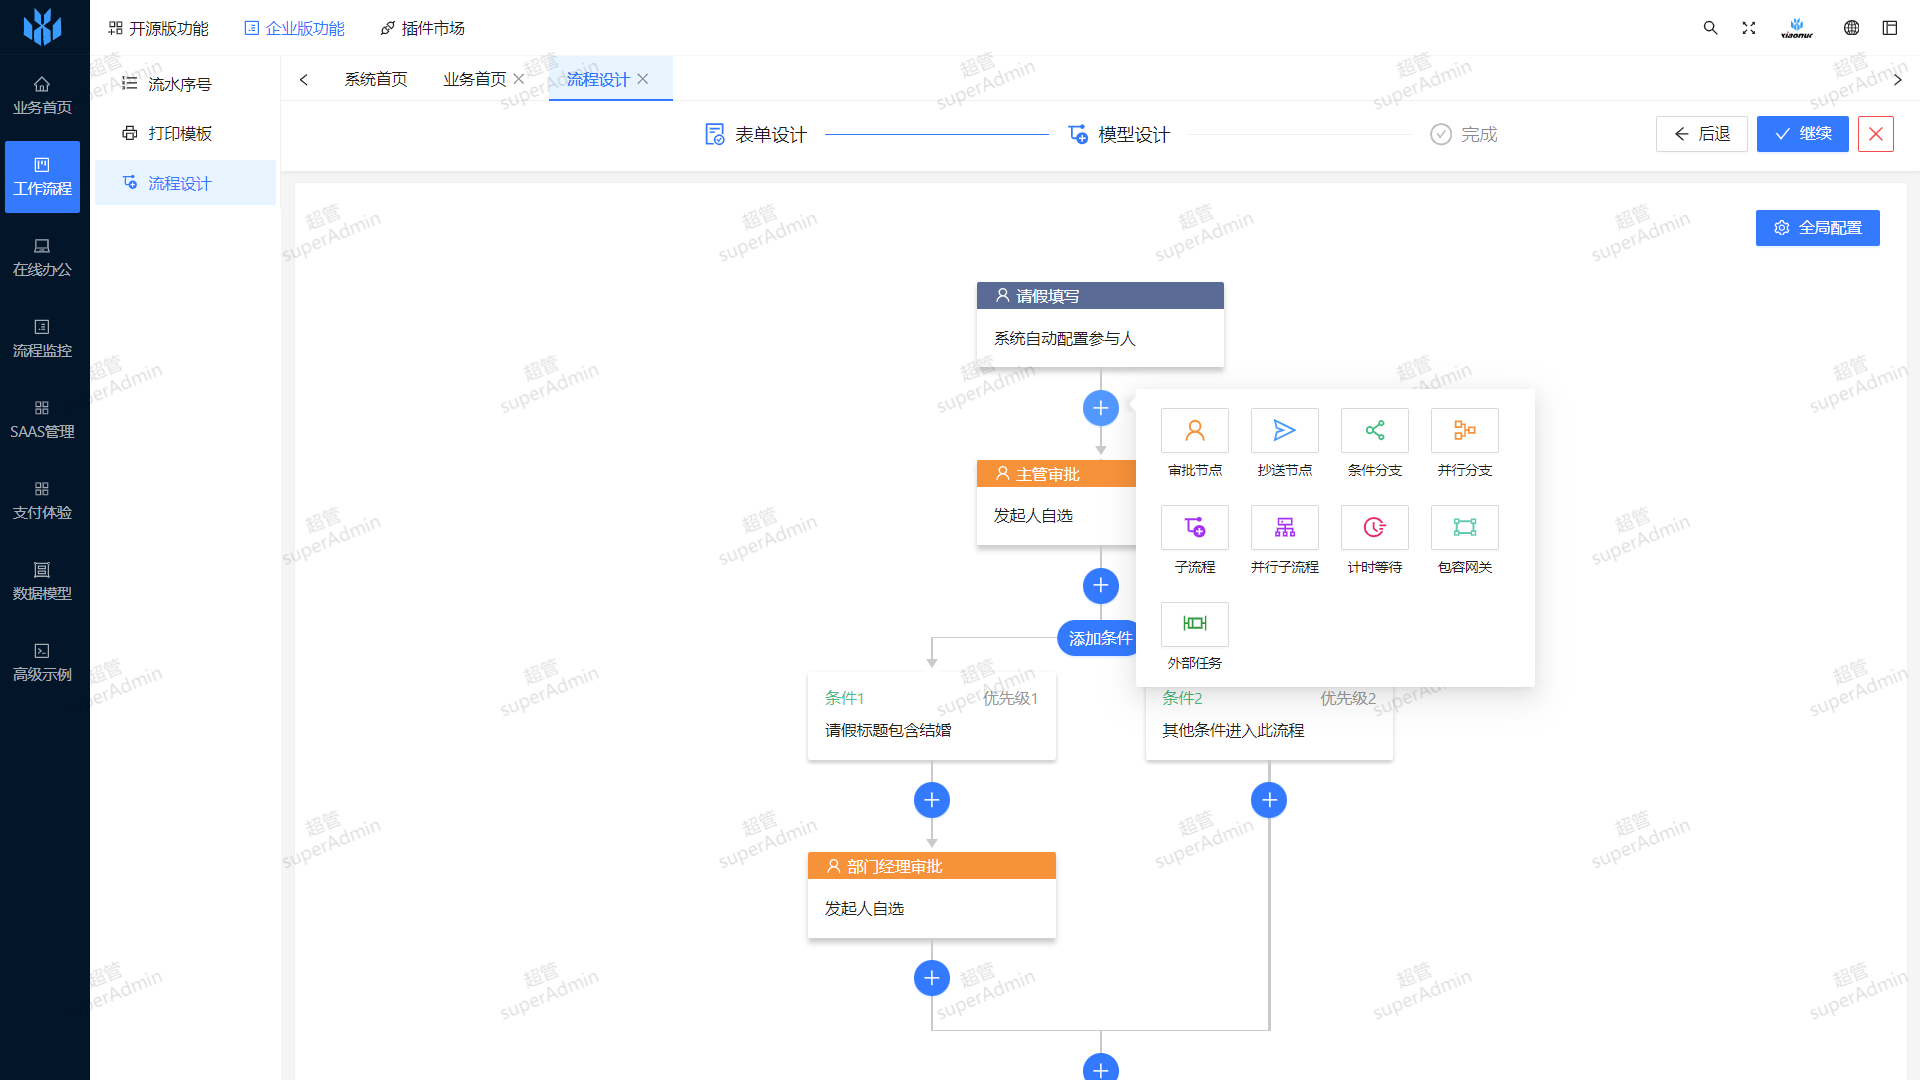This screenshot has height=1080, width=1920.
Task: Select 工作流程 in sidebar
Action: click(x=42, y=177)
